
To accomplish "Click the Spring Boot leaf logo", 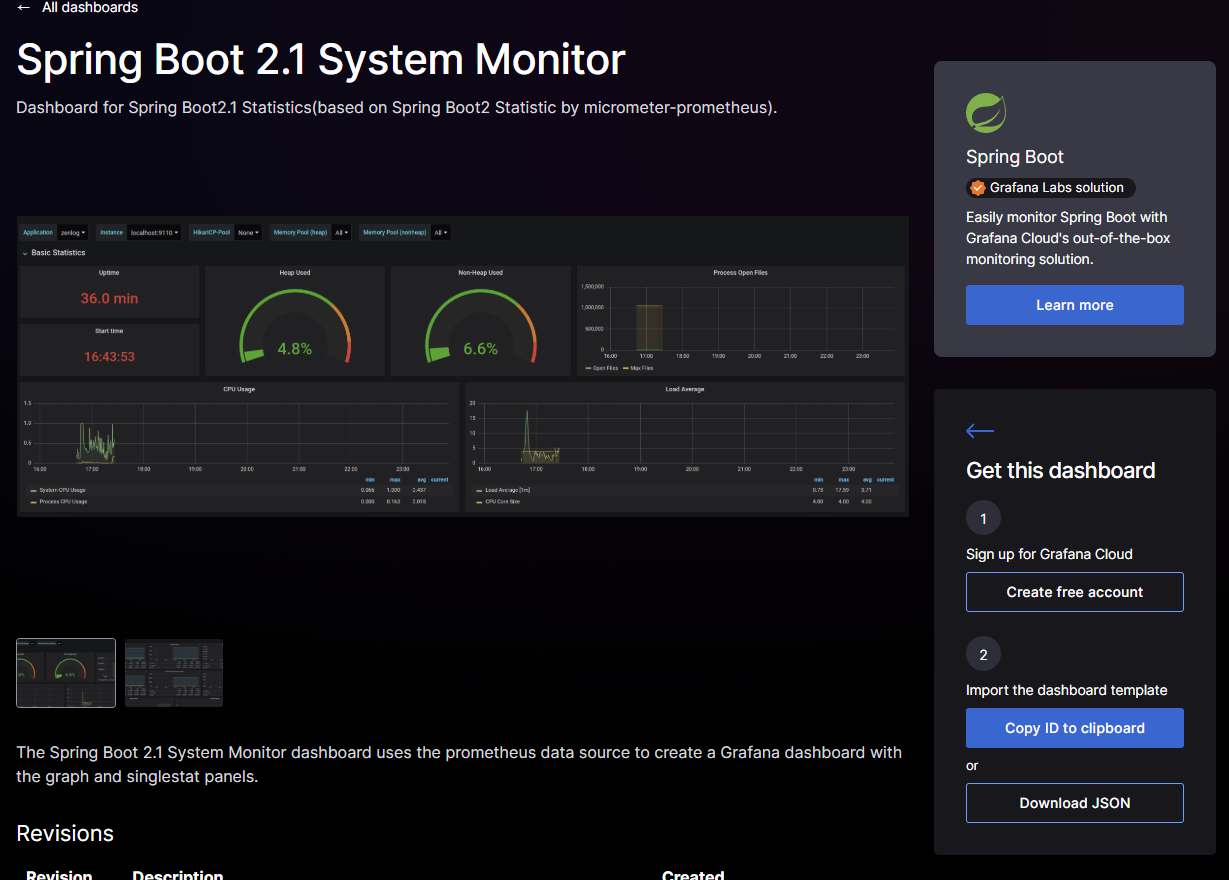I will coord(986,113).
